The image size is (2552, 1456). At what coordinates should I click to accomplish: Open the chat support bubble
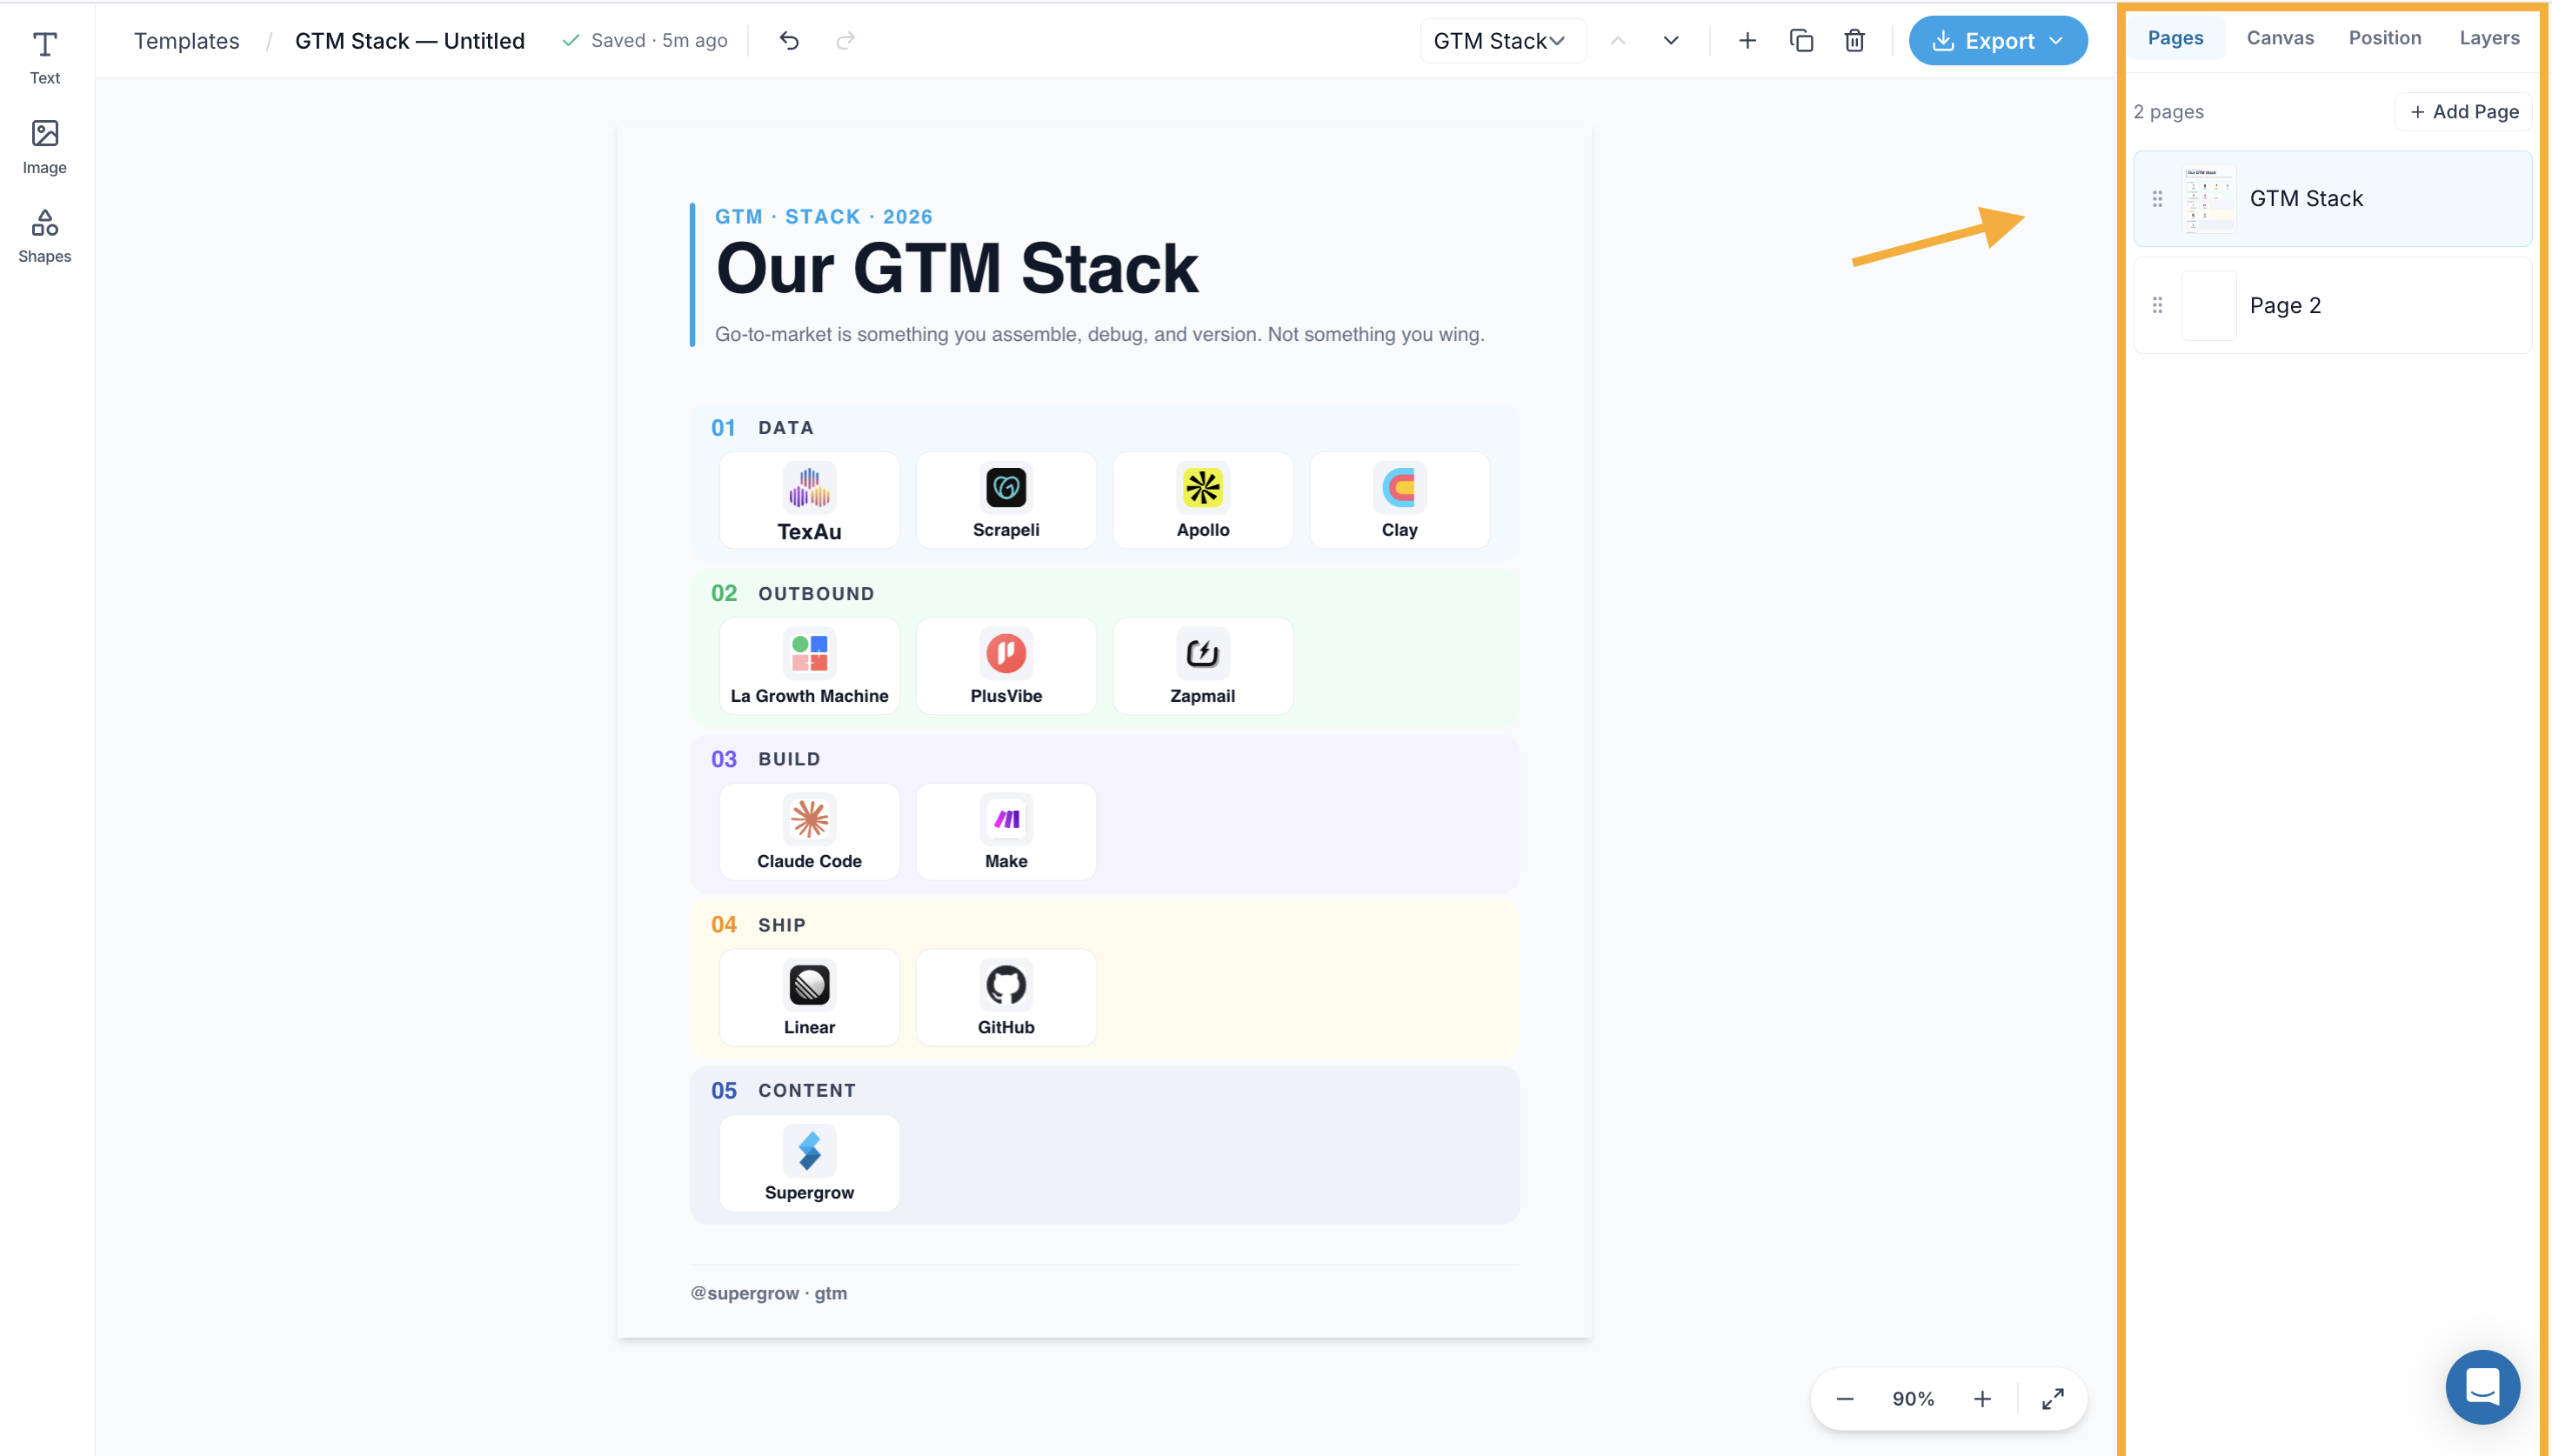2483,1387
